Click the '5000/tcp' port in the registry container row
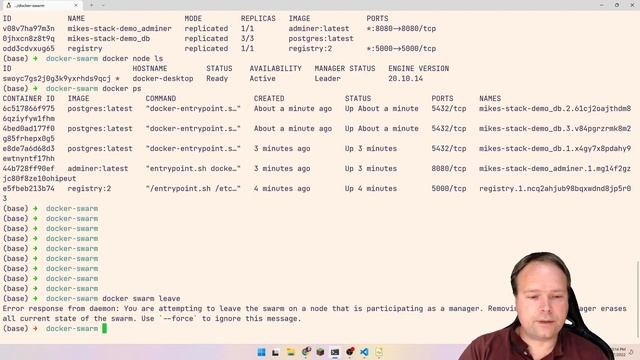Screen dimensions: 640x360 pos(449,189)
